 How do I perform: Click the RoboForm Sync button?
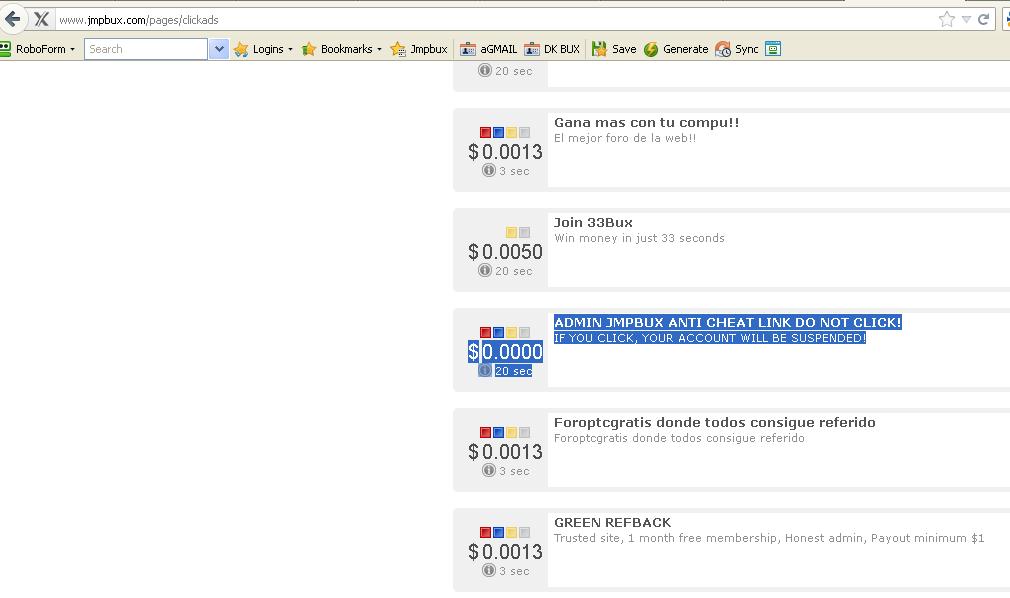(x=737, y=49)
